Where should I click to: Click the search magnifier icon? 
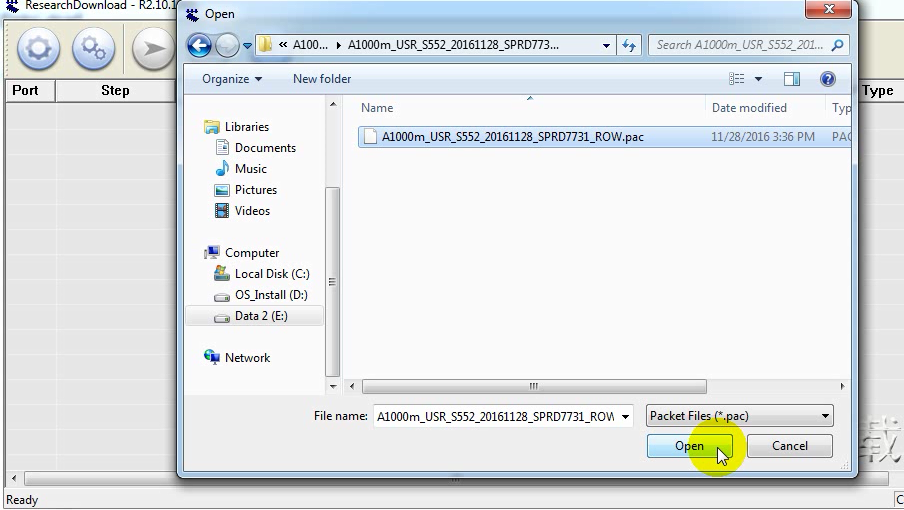(837, 45)
